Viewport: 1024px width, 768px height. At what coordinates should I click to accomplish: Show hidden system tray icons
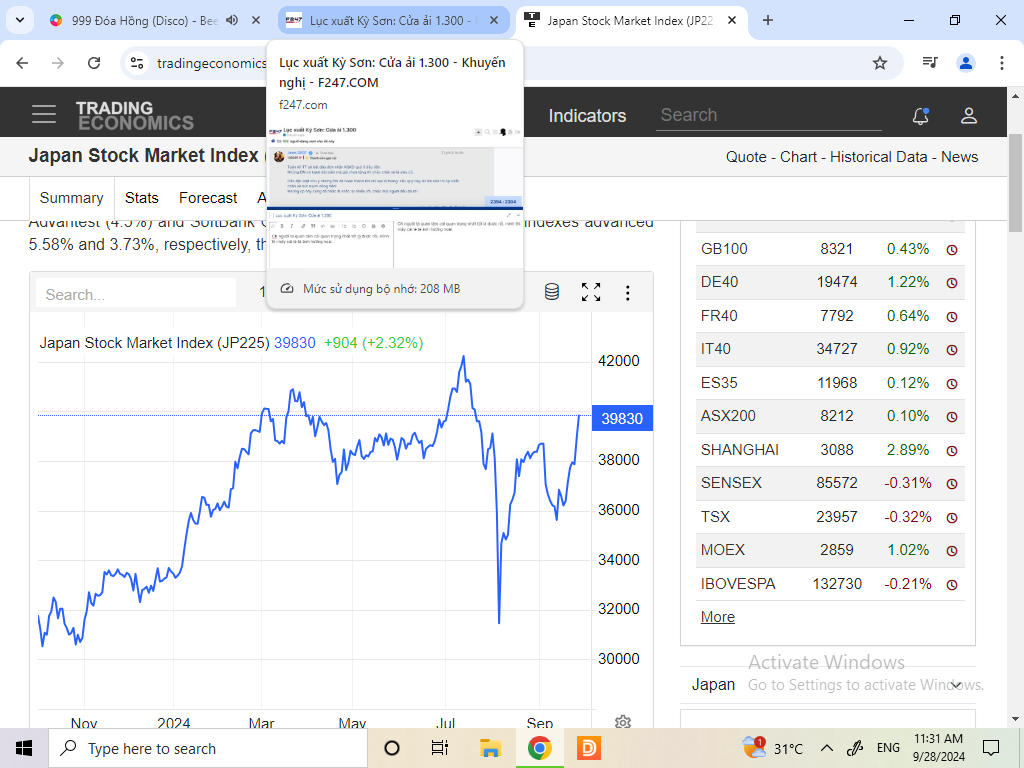pyautogui.click(x=827, y=748)
